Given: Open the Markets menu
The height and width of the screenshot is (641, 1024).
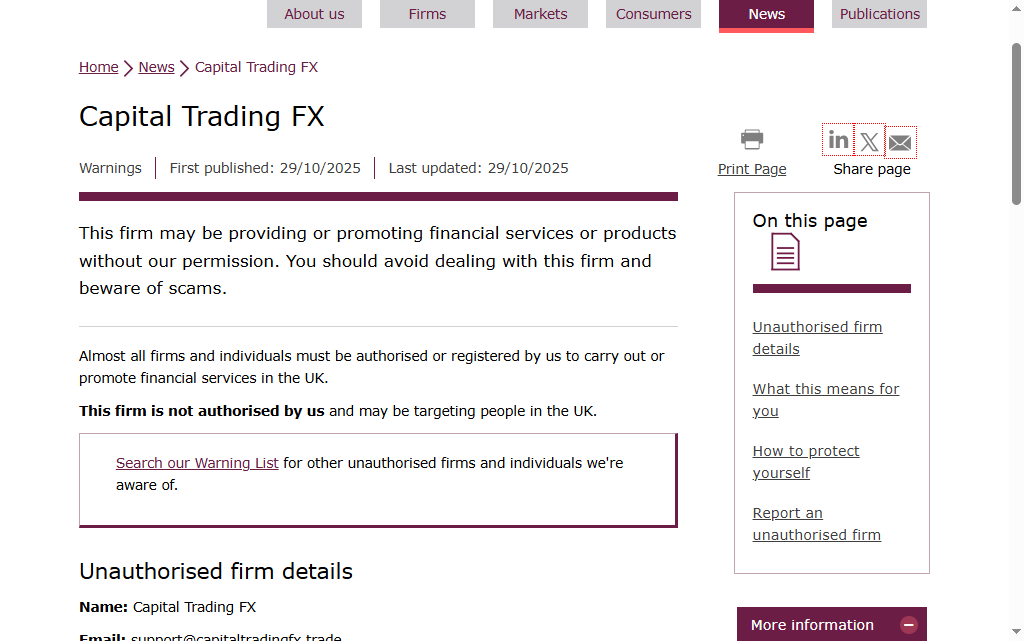Looking at the screenshot, I should [x=540, y=14].
